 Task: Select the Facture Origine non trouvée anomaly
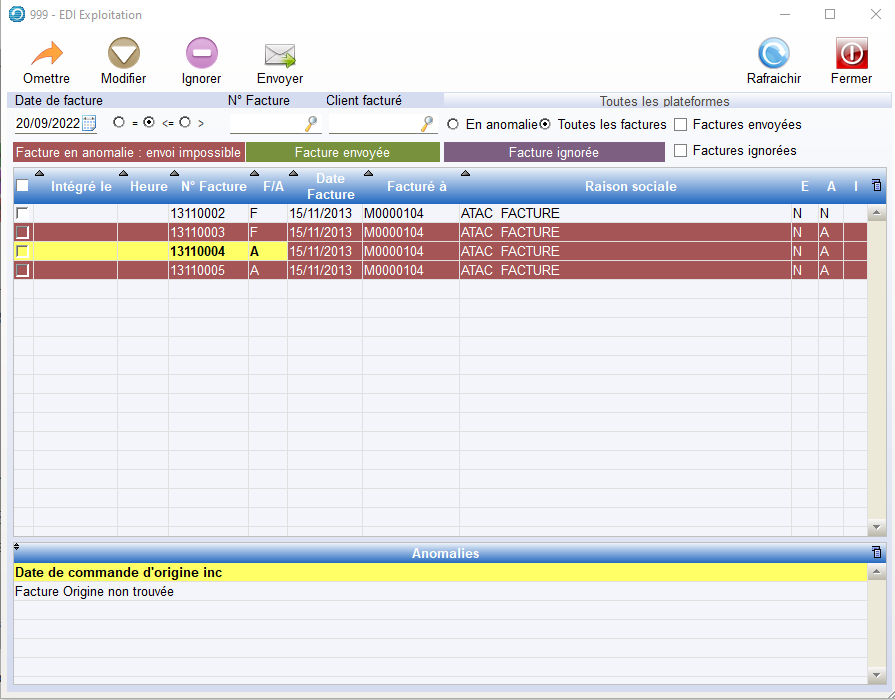tap(95, 592)
